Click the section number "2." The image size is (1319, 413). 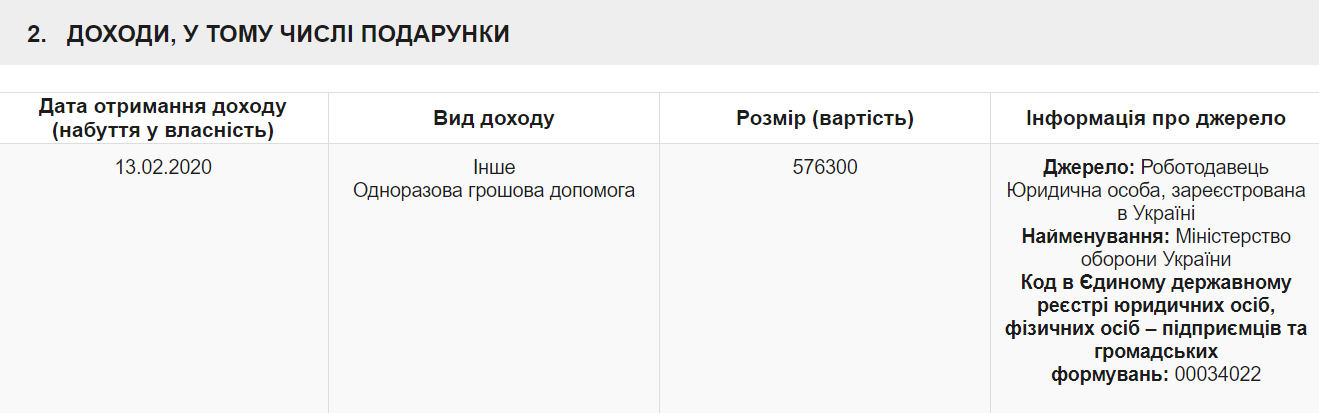pos(37,34)
